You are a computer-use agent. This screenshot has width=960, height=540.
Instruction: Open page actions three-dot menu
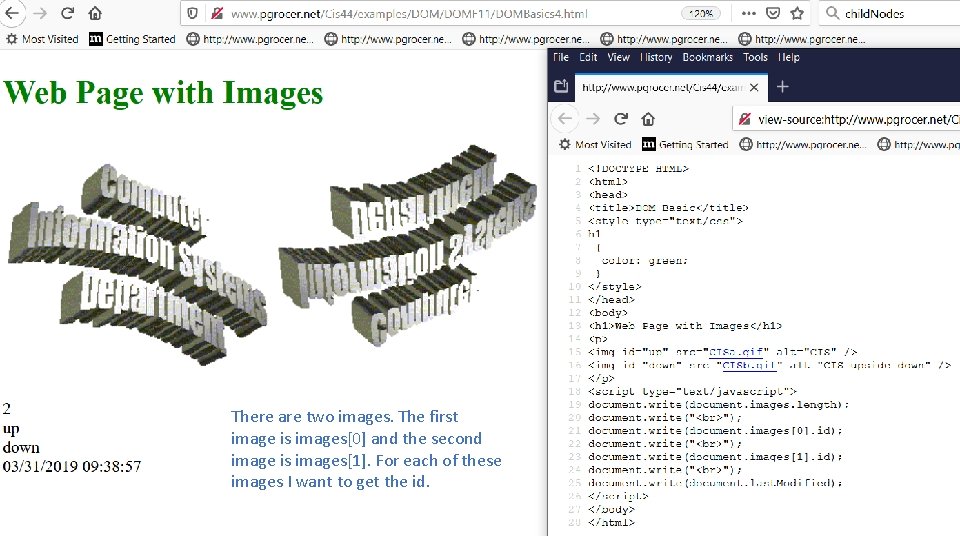tap(748, 13)
